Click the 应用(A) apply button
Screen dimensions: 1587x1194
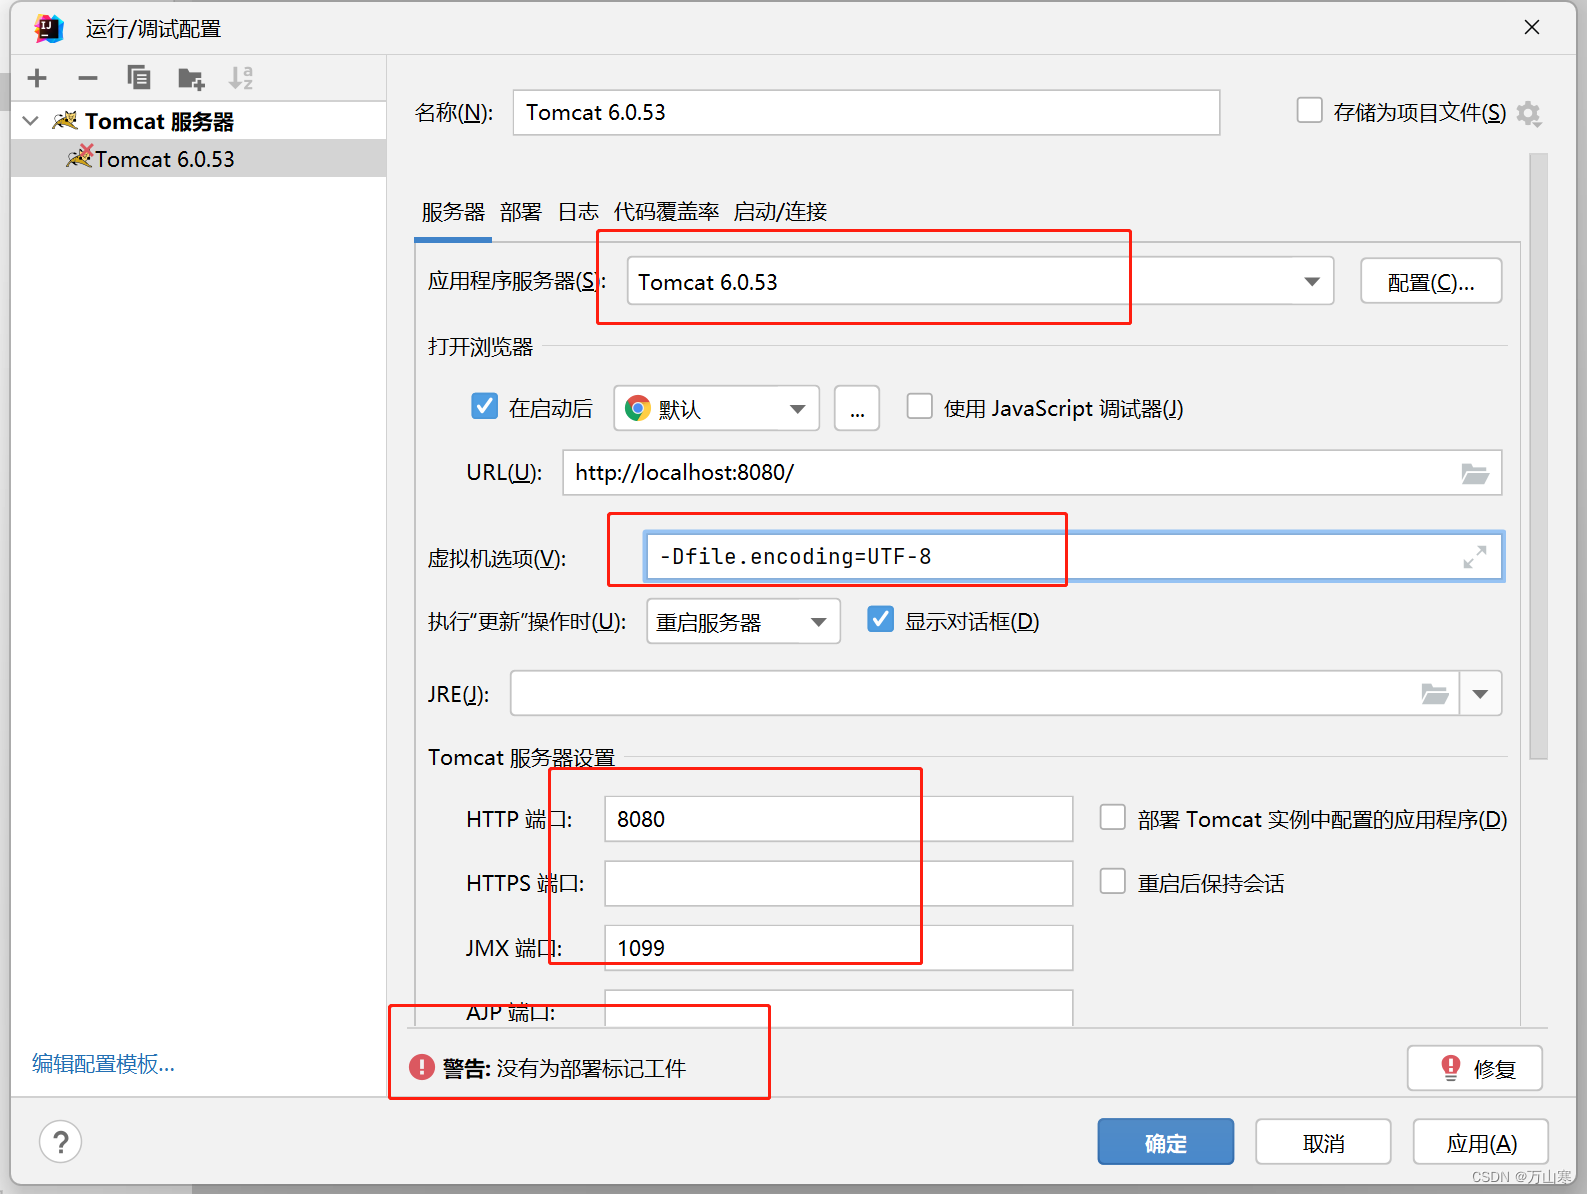pyautogui.click(x=1481, y=1142)
